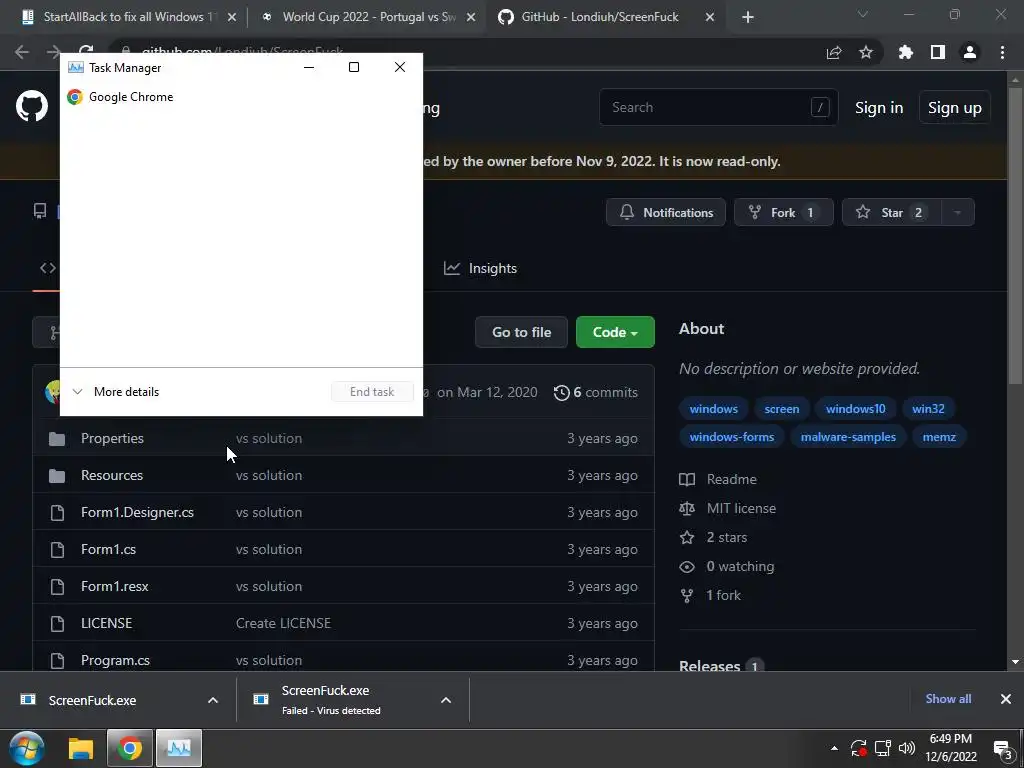Click the windows10 topic tag
The image size is (1024, 768).
[856, 409]
